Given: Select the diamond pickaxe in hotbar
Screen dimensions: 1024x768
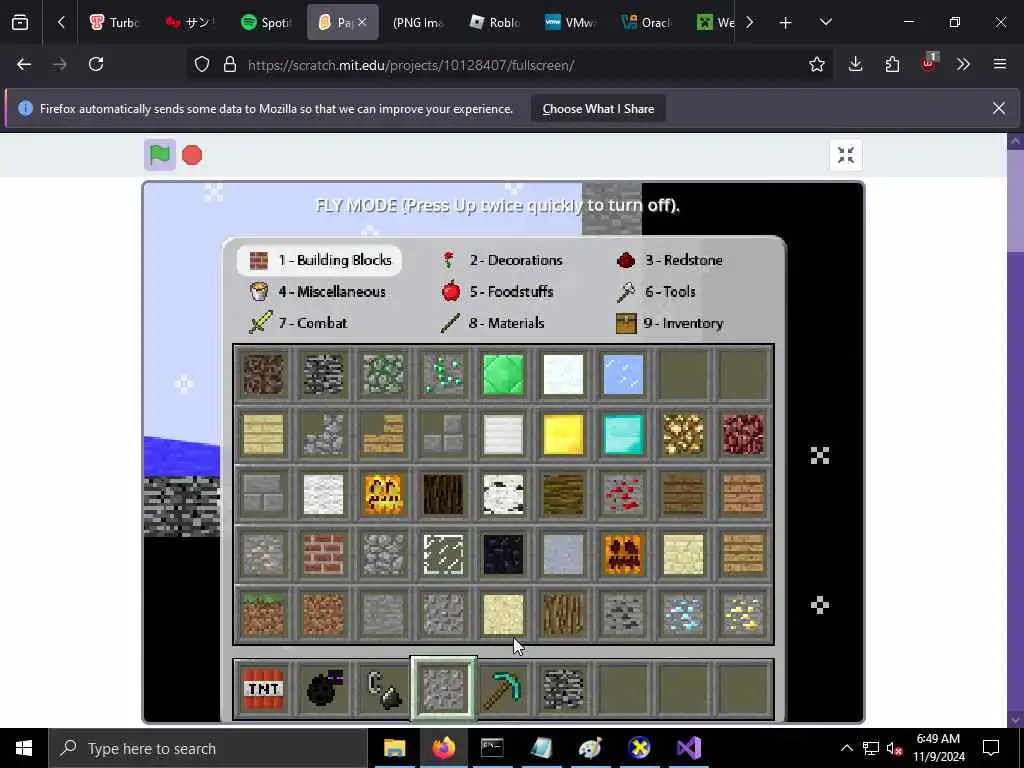Looking at the screenshot, I should coord(504,689).
